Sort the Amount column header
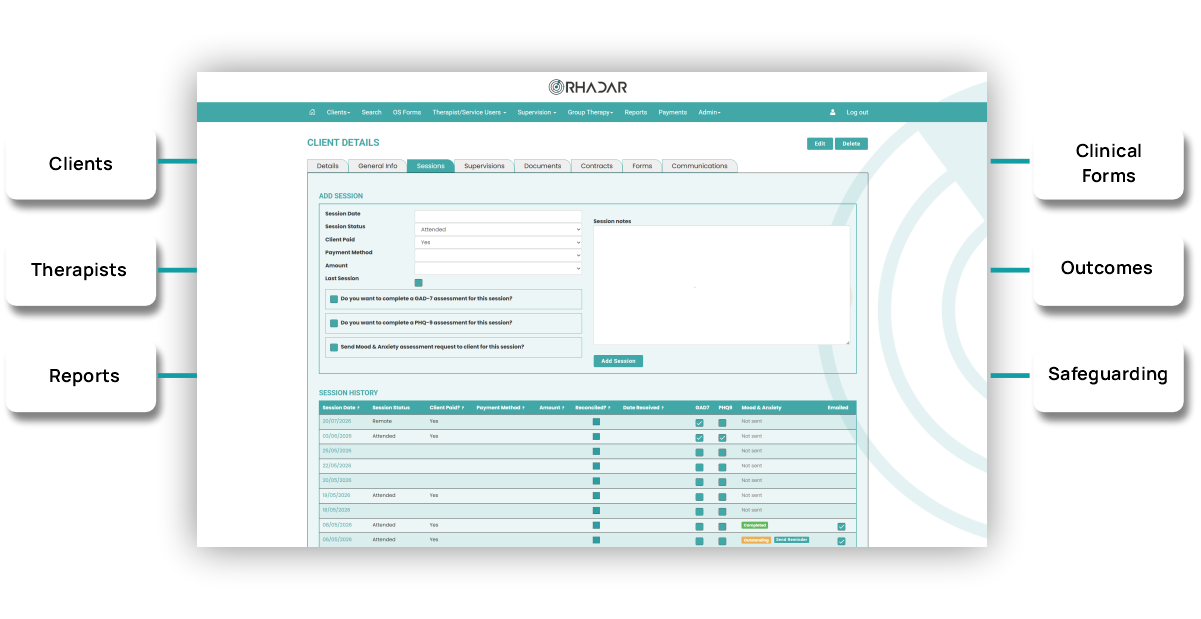 pyautogui.click(x=550, y=408)
